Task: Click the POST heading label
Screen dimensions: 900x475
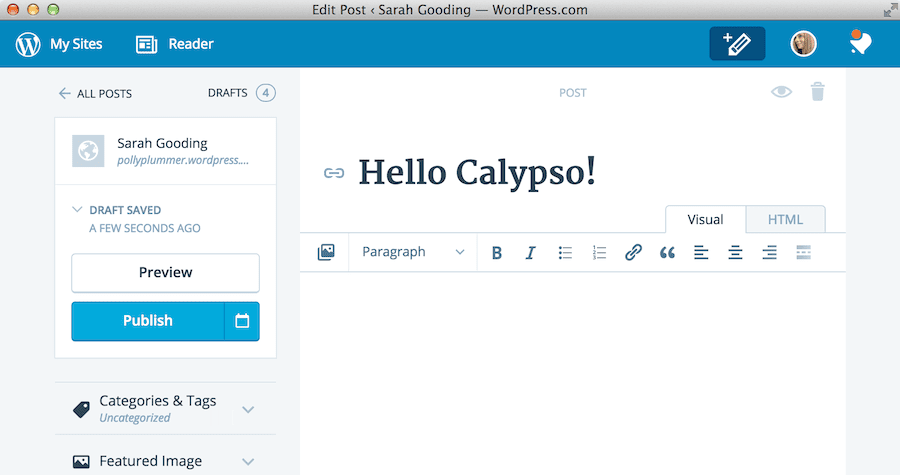Action: pyautogui.click(x=573, y=93)
